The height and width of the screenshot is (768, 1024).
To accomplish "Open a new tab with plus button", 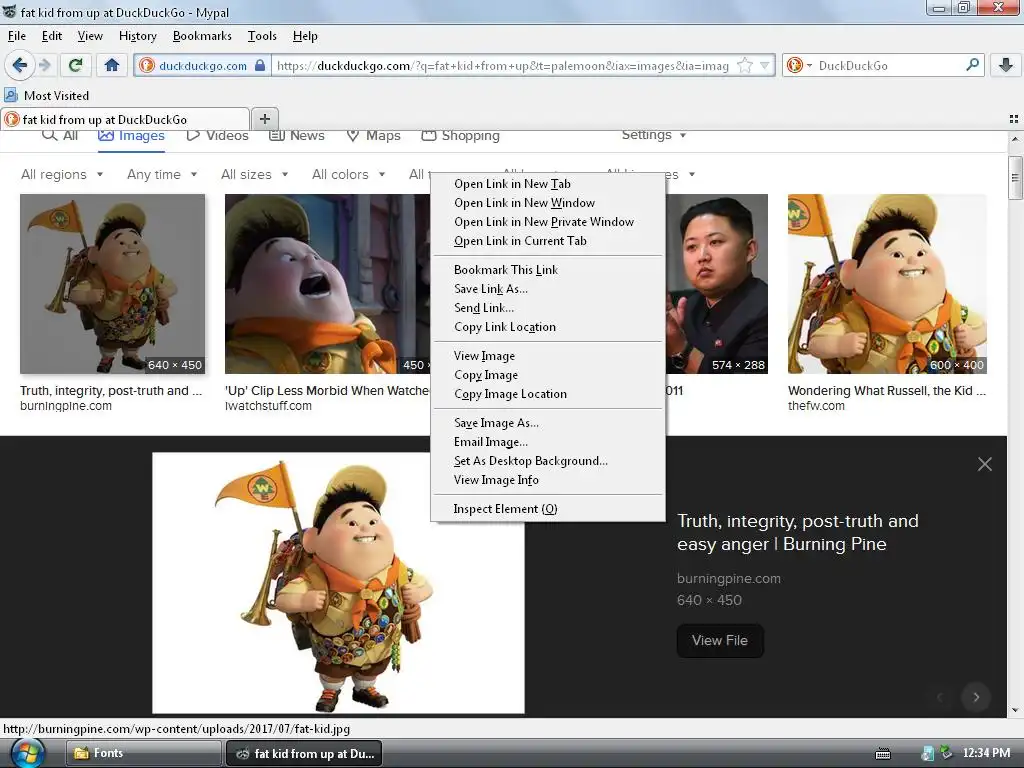I will tap(264, 119).
